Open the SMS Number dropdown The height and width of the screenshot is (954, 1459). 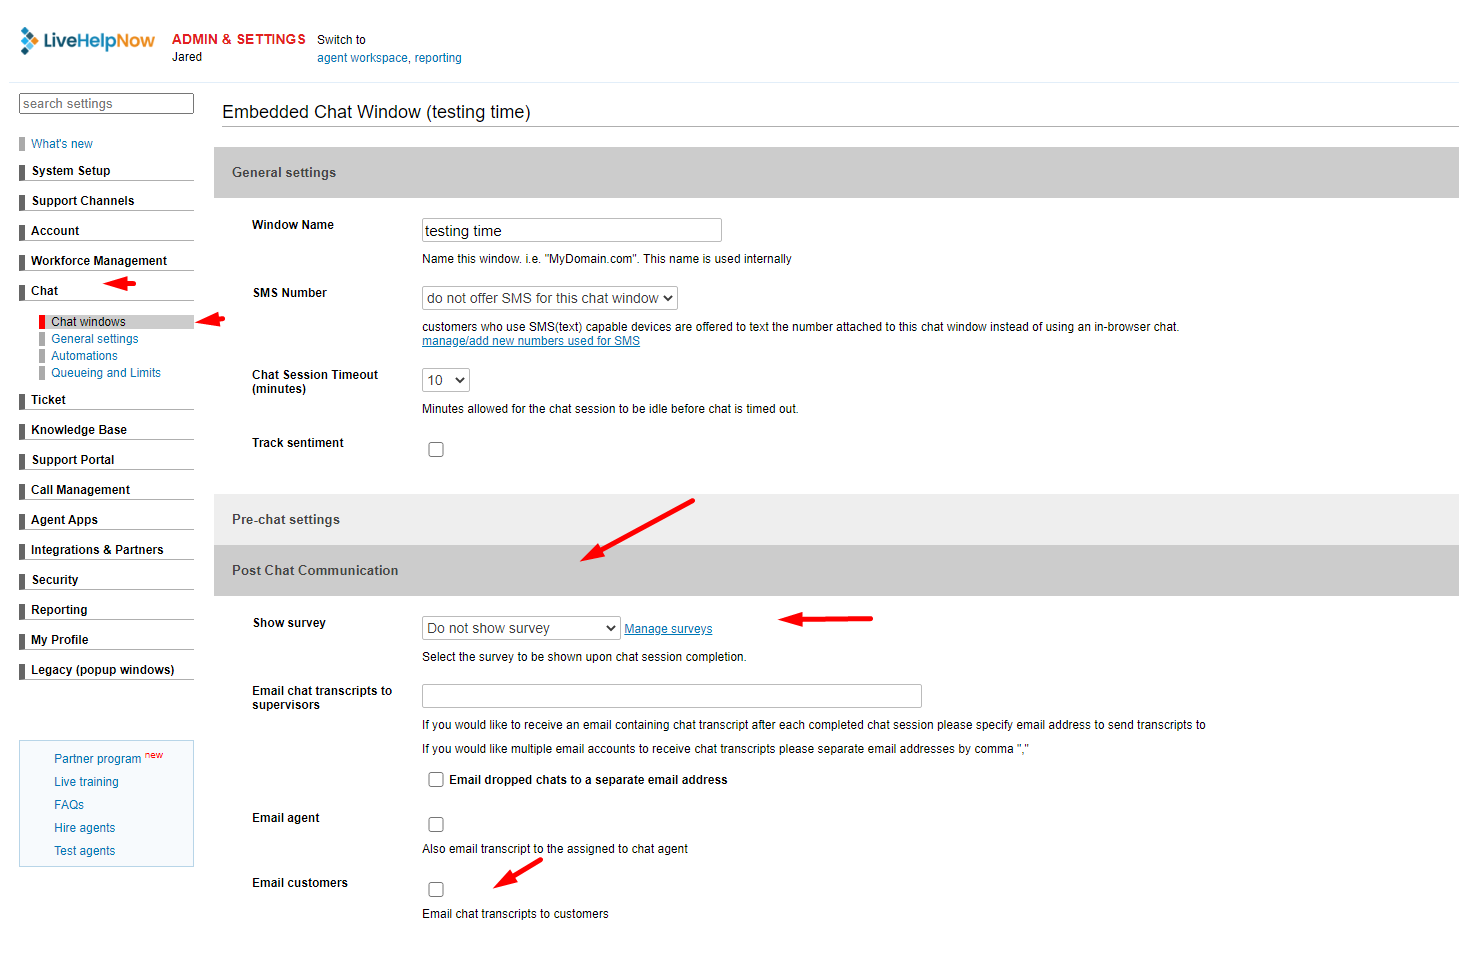[549, 298]
